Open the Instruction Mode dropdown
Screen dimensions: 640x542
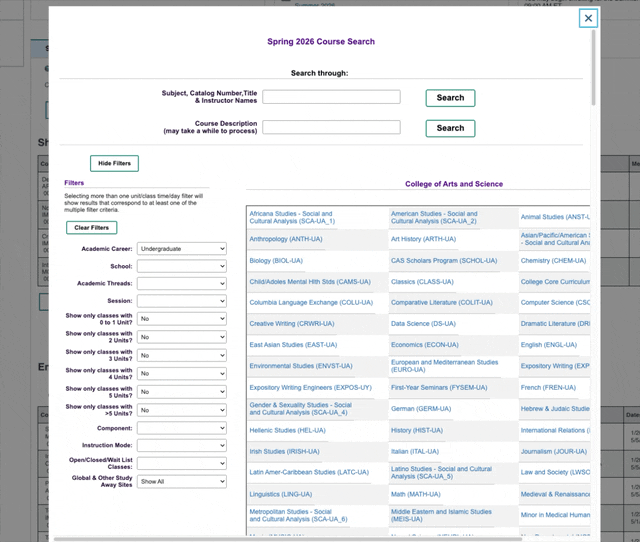click(x=182, y=445)
